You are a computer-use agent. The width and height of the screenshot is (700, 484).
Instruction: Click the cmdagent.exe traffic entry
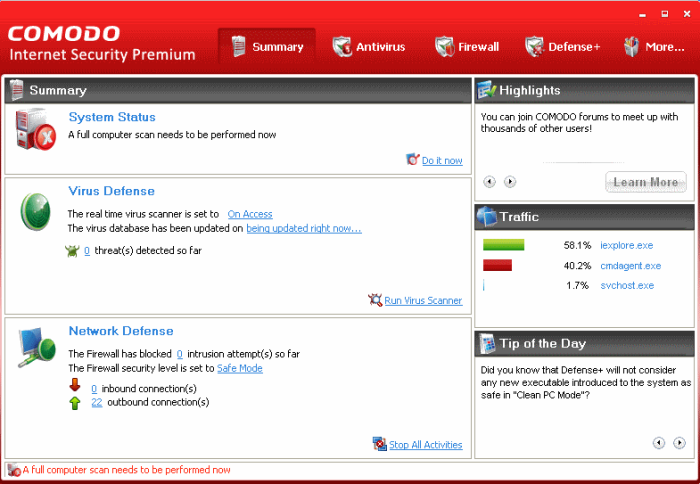(x=630, y=266)
